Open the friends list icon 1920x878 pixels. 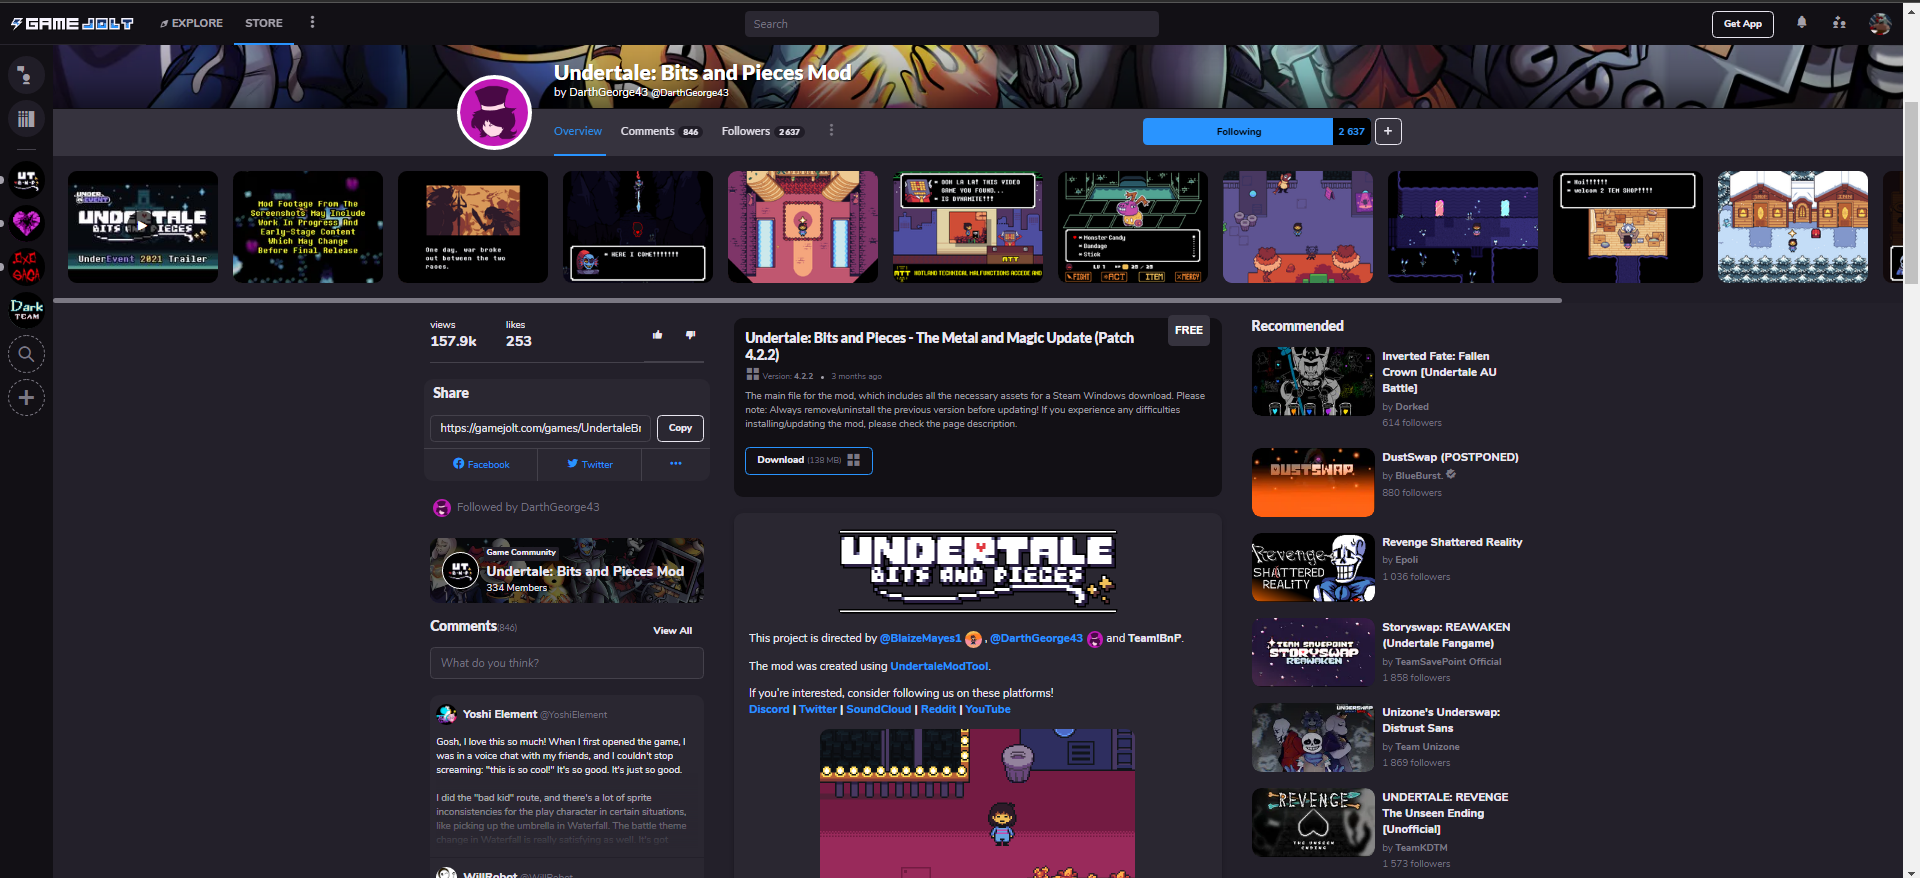1839,23
